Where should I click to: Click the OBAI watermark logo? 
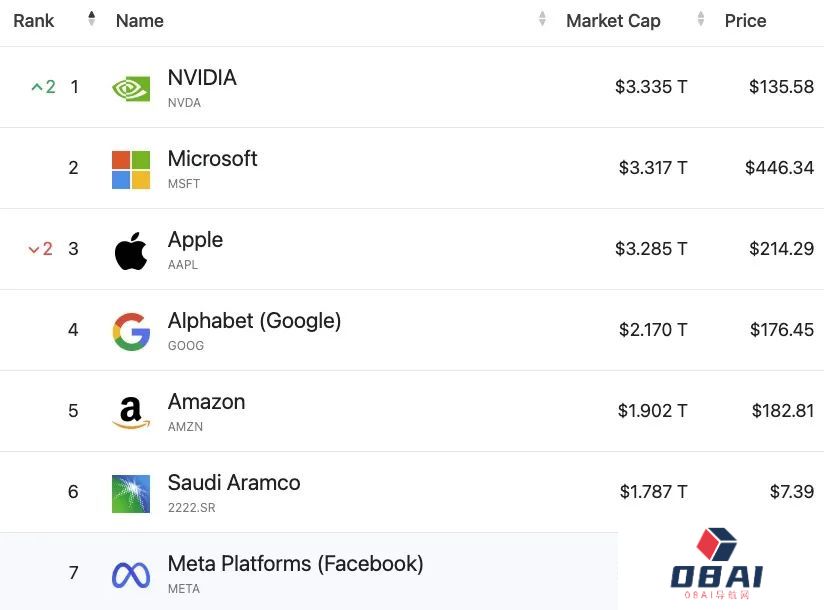point(717,565)
